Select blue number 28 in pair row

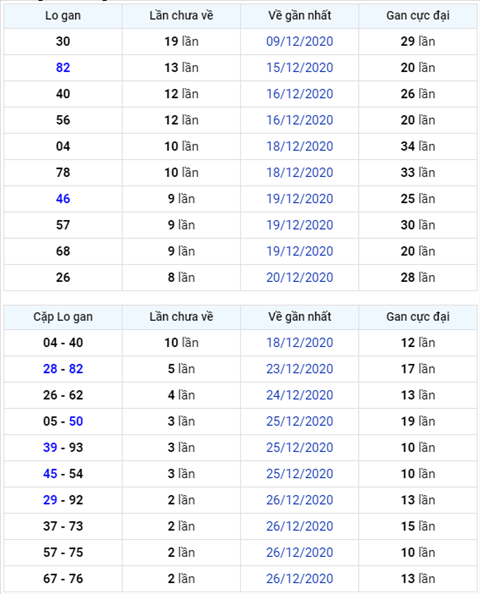coord(50,369)
